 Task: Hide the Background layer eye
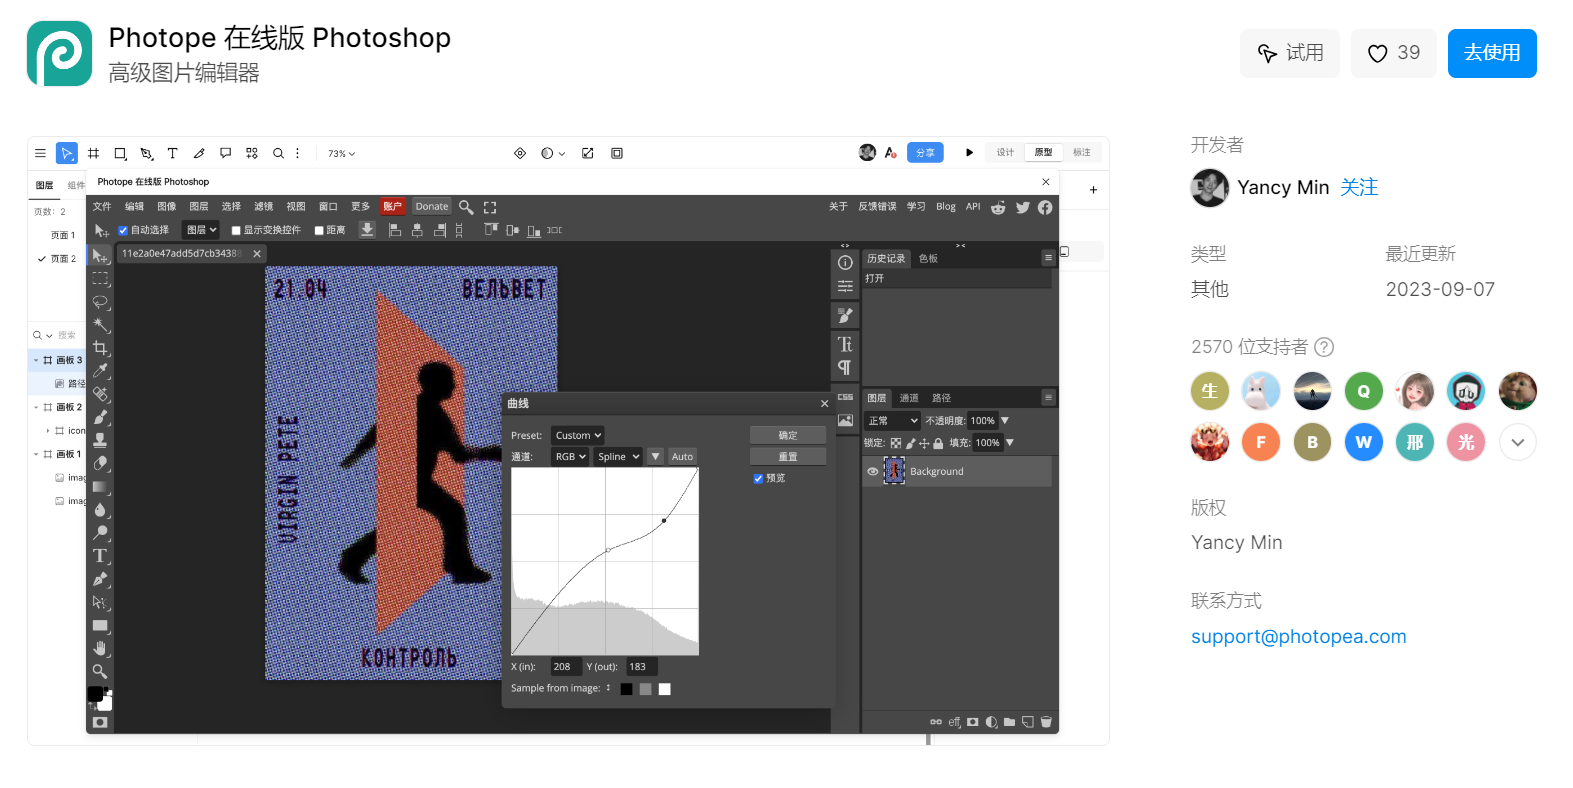pos(872,471)
